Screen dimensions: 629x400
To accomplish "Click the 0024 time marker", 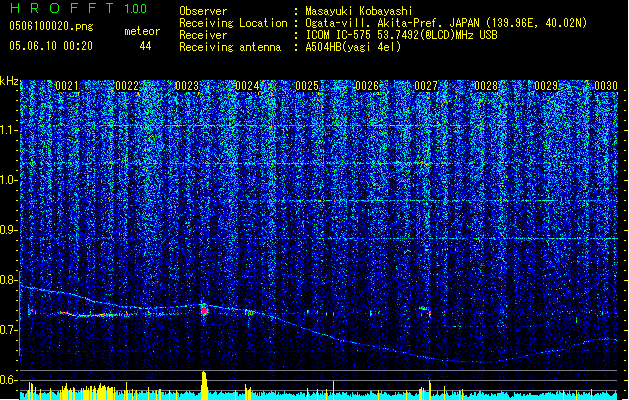I will coord(247,86).
